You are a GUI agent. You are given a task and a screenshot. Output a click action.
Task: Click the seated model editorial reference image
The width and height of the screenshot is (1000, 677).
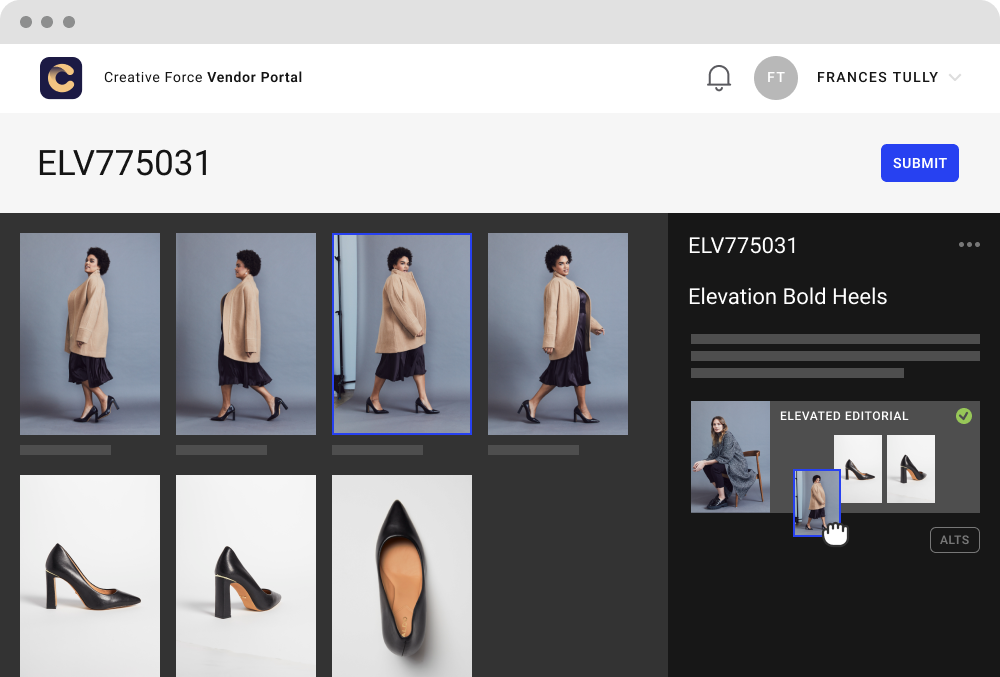(x=730, y=457)
